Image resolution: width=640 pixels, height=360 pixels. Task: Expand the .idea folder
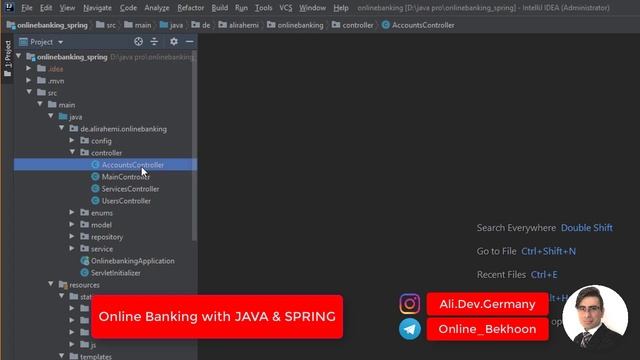point(29,68)
